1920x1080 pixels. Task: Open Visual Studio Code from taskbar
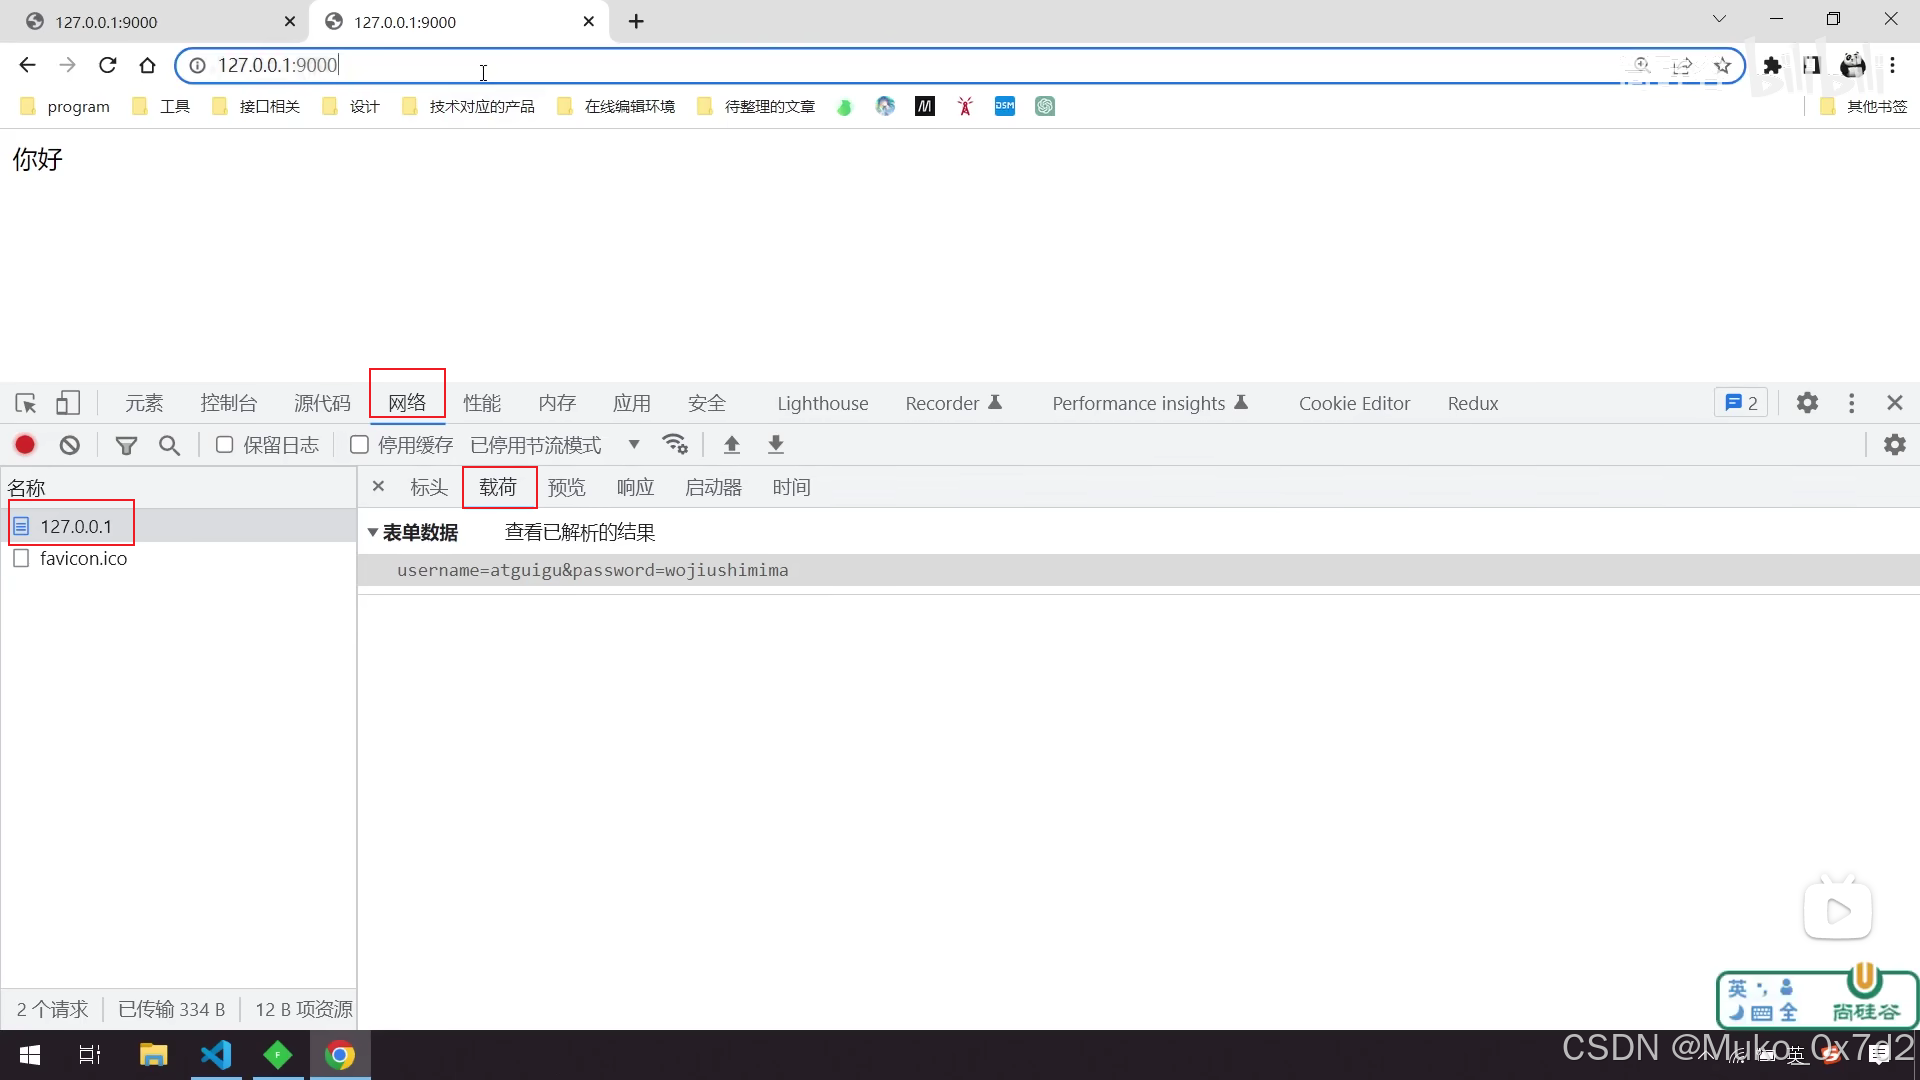tap(216, 1055)
